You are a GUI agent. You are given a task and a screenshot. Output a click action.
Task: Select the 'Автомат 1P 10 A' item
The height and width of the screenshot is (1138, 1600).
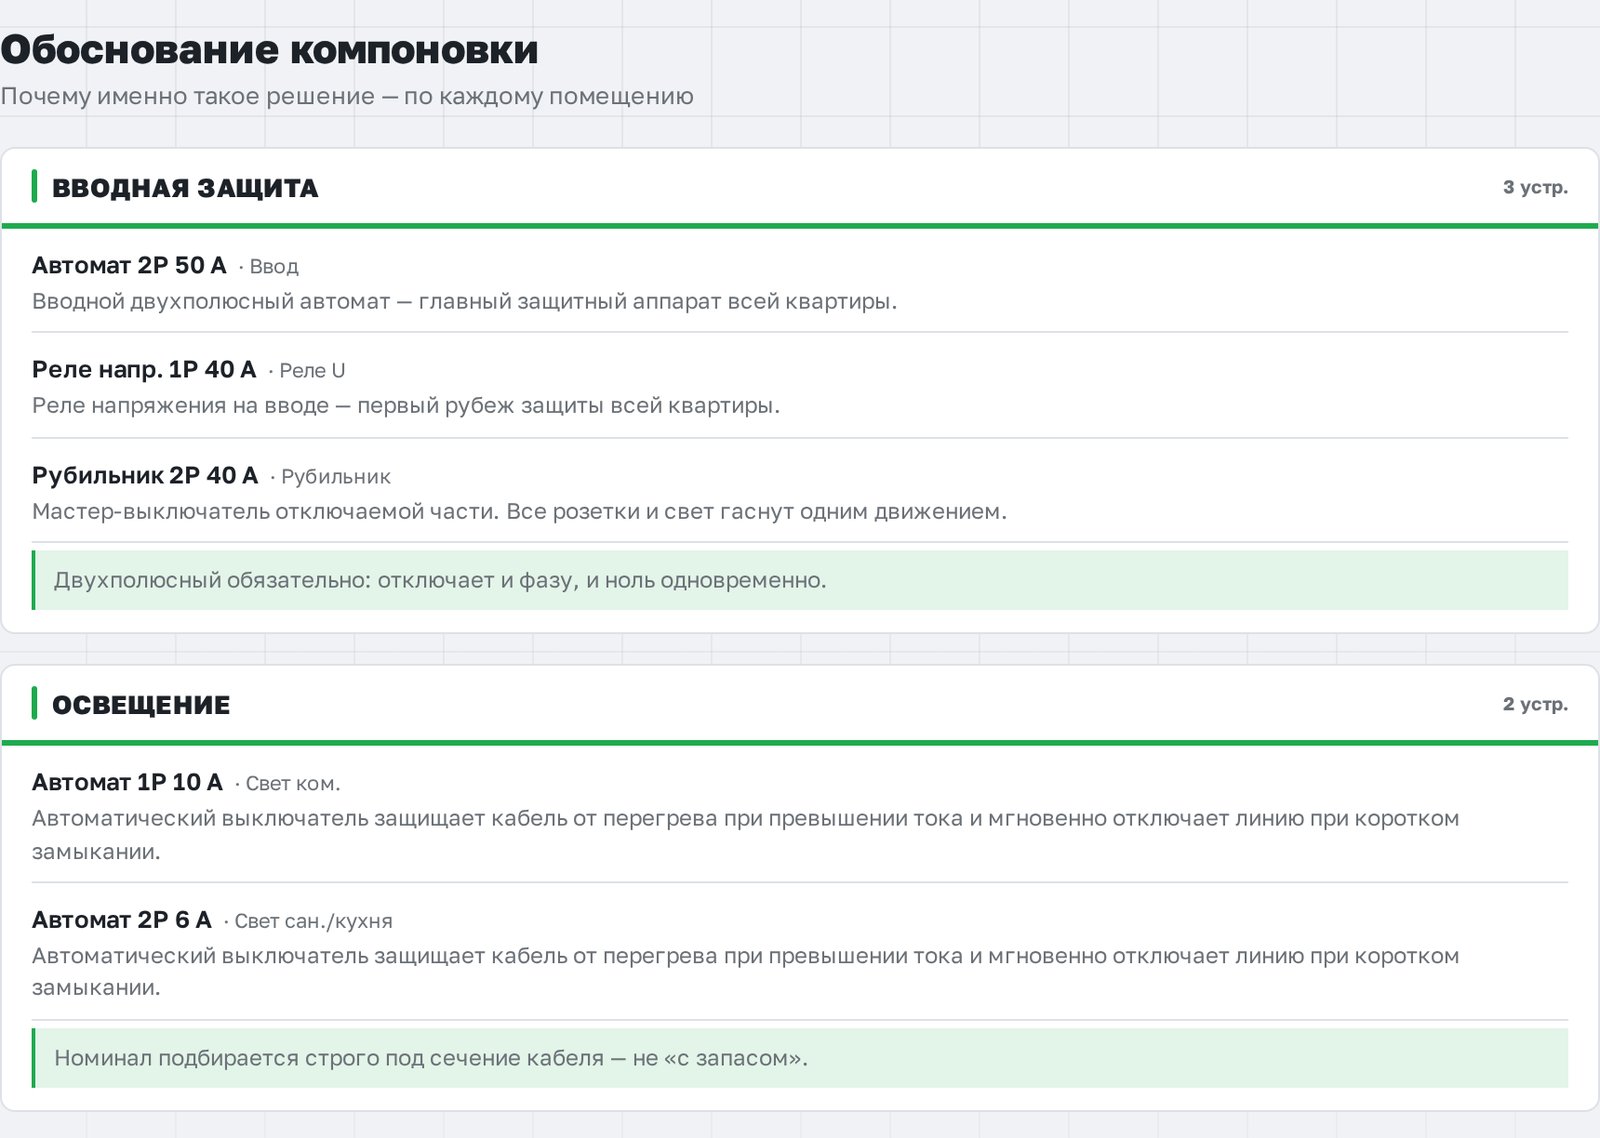(x=127, y=782)
